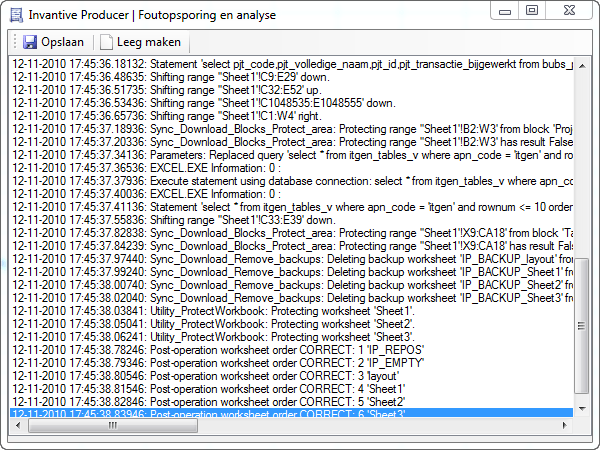Select line Execute statement using database connection

coord(292,181)
